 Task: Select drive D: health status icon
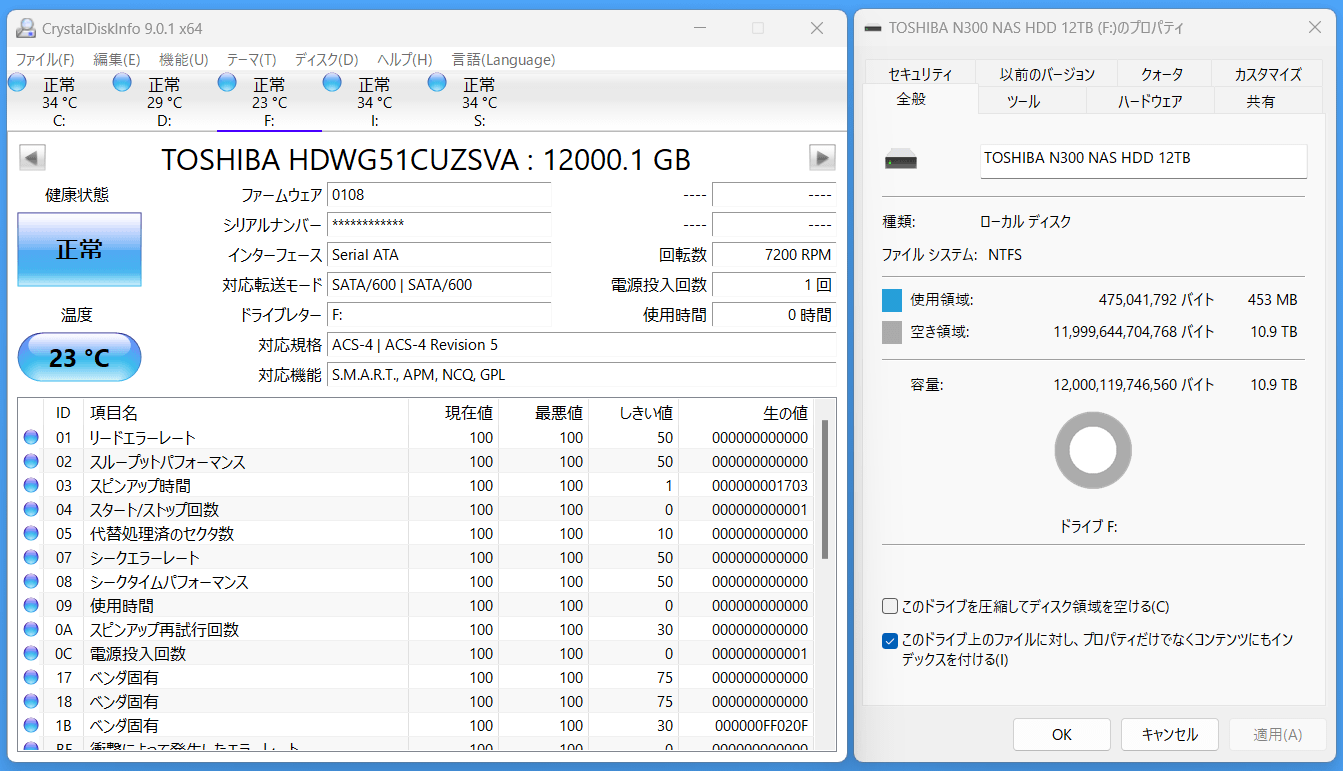122,83
